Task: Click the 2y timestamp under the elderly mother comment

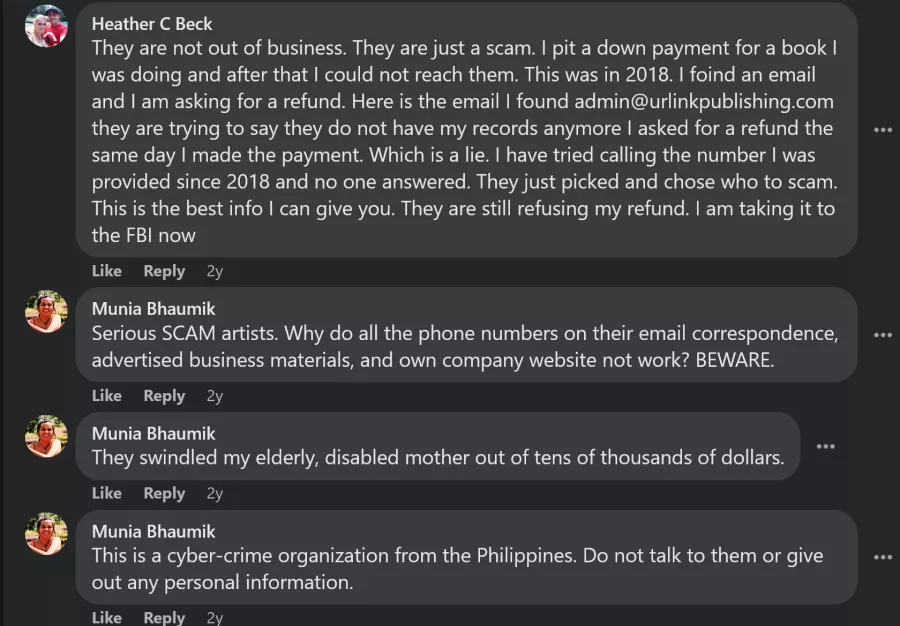Action: tap(215, 493)
